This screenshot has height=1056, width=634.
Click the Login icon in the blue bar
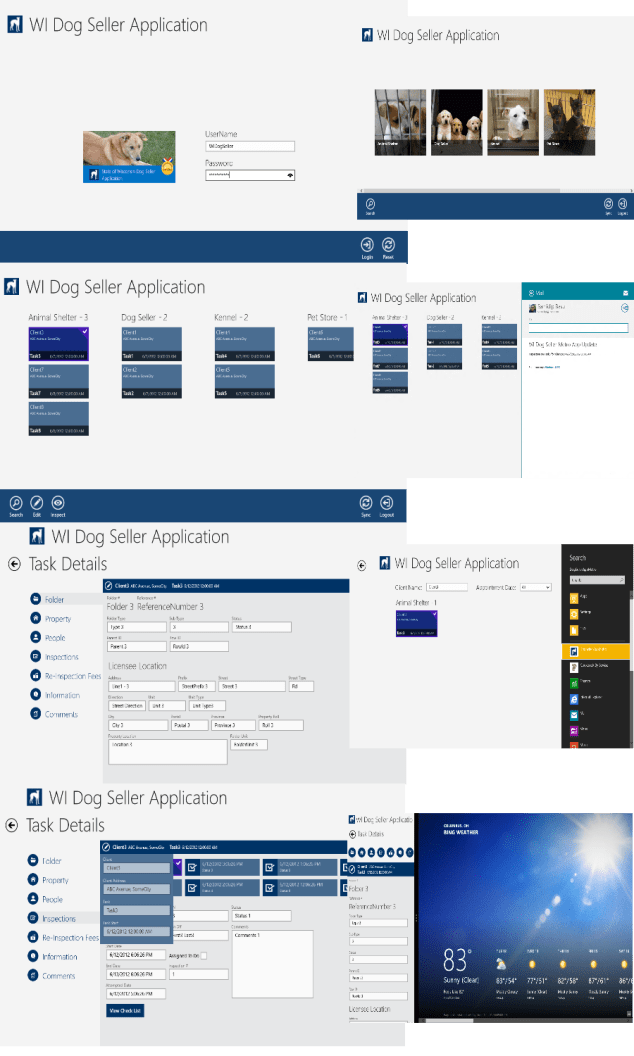pyautogui.click(x=367, y=245)
